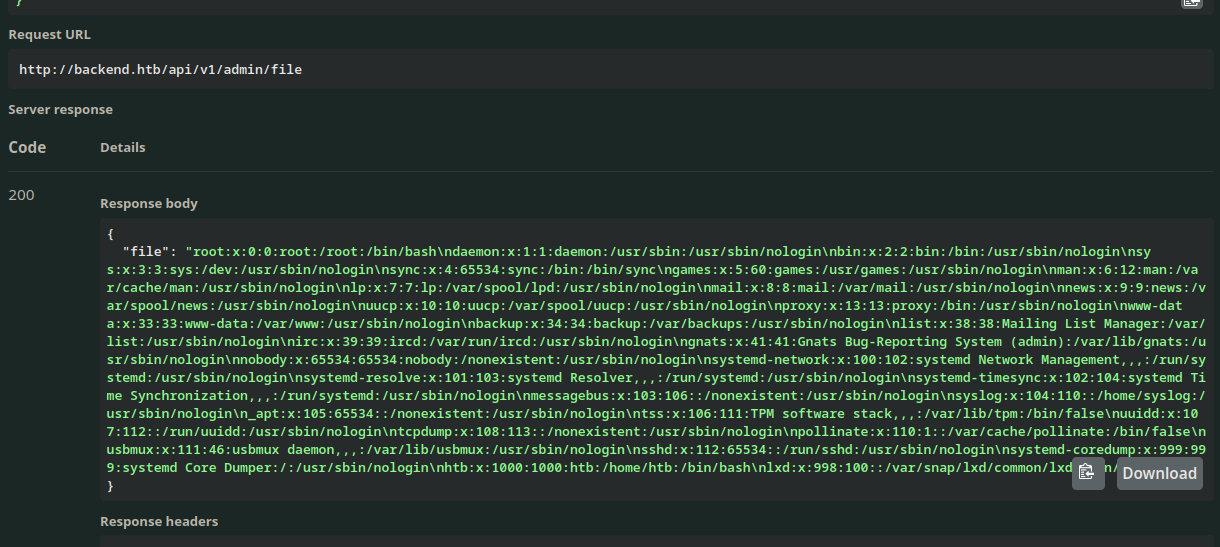Click the 200 status code
This screenshot has width=1220, height=547.
coord(21,195)
